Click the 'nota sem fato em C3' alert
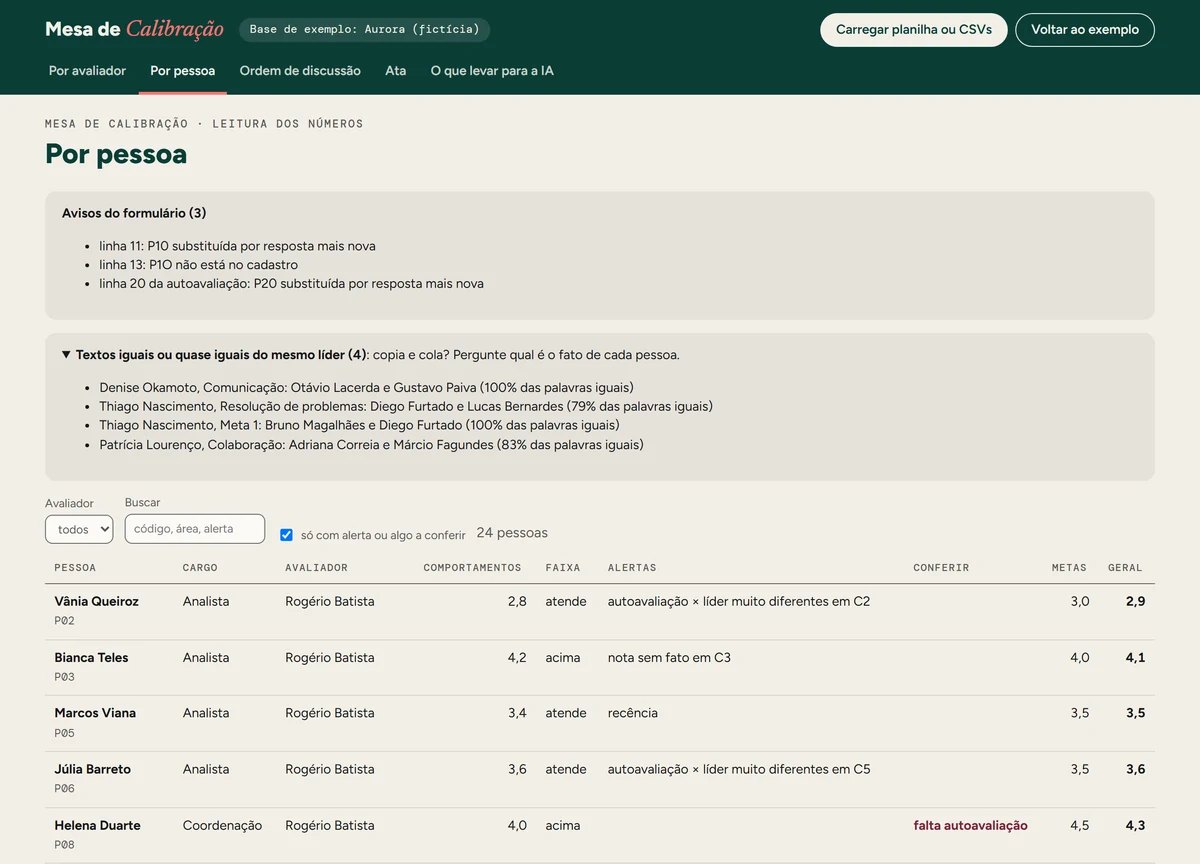Screen dimensions: 1200x864 click(x=669, y=658)
